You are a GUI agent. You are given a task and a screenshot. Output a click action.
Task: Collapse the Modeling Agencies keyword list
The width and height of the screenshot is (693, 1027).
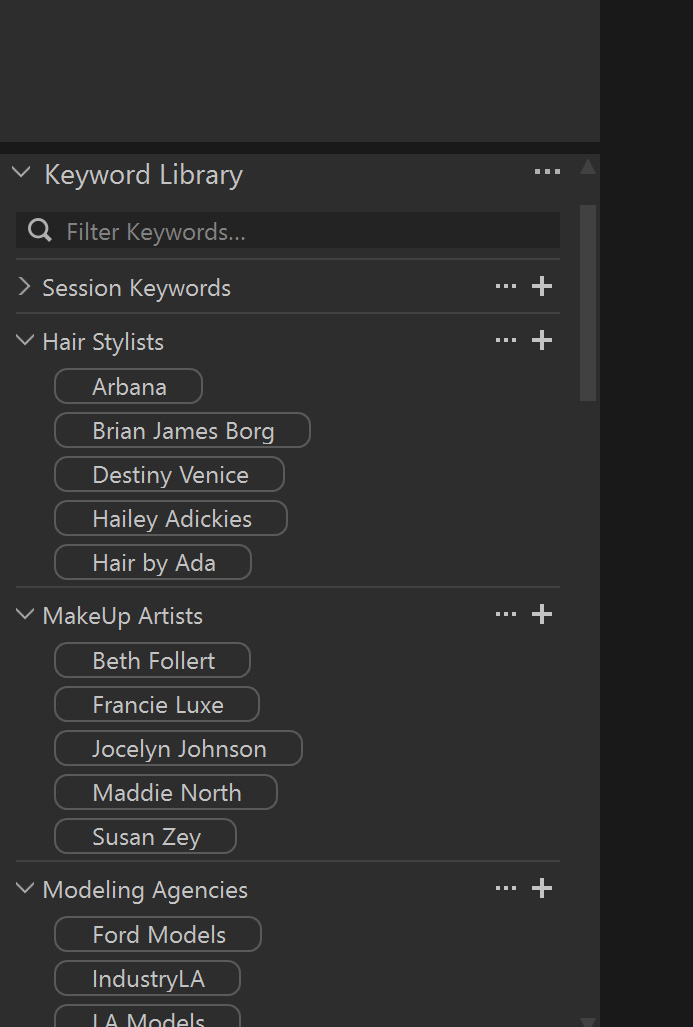coord(25,889)
